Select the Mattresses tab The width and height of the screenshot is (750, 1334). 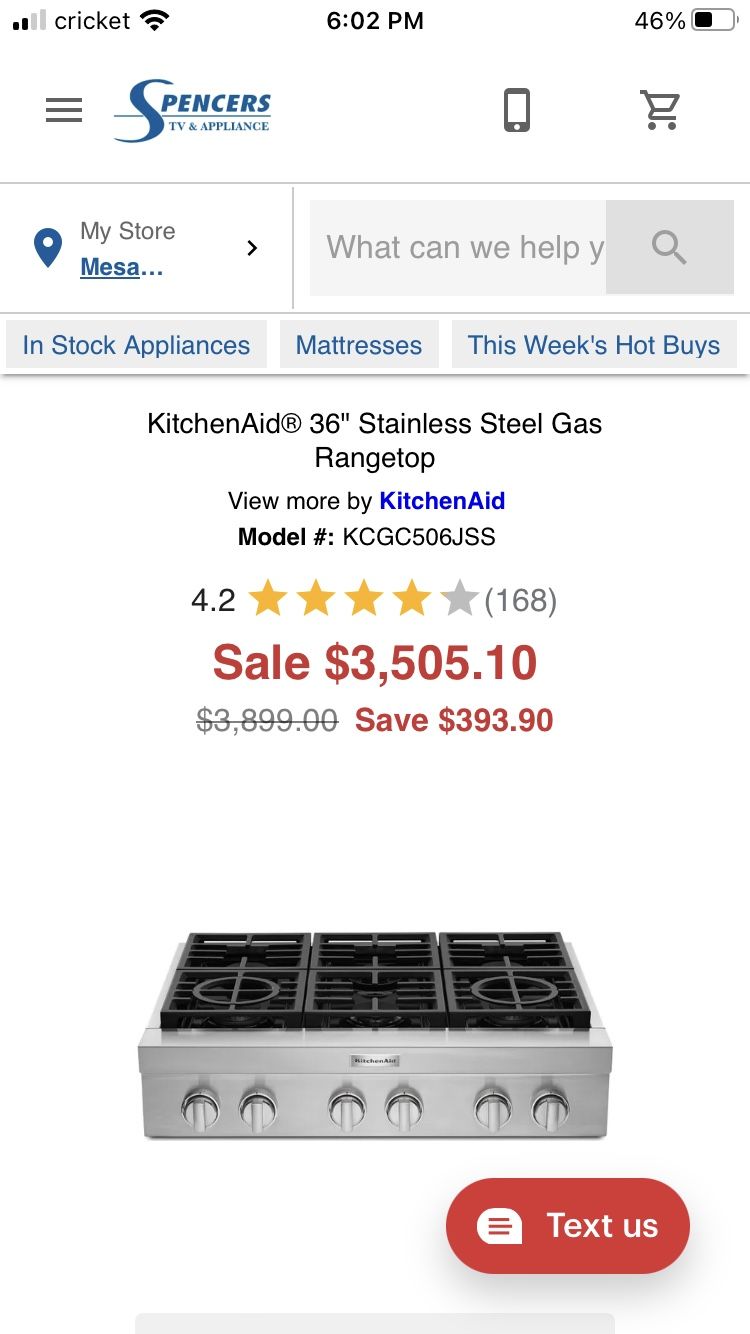tap(359, 345)
